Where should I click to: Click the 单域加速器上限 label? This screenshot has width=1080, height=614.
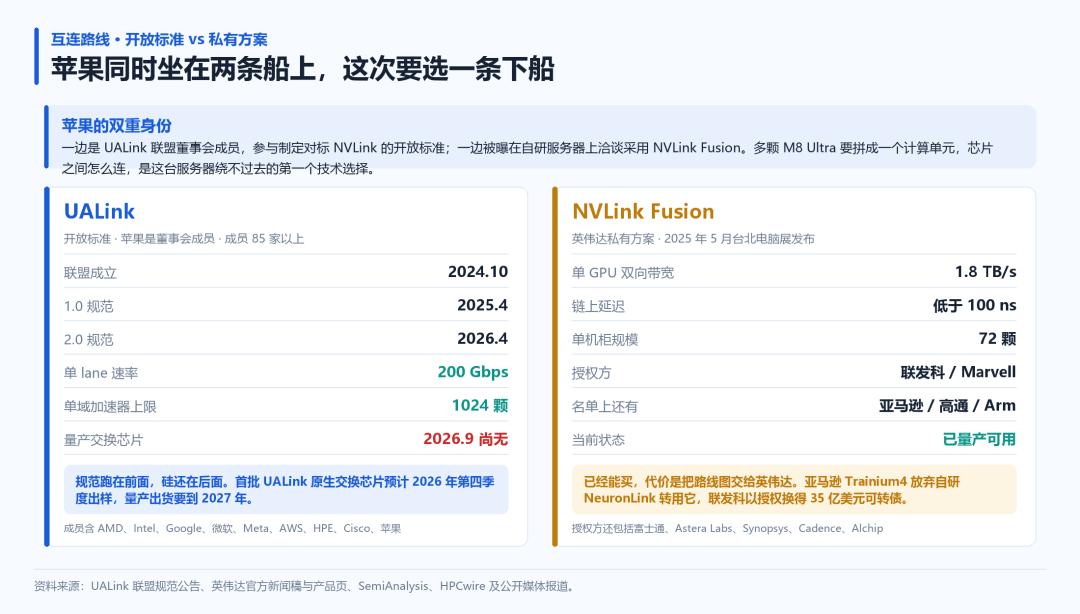tap(110, 407)
